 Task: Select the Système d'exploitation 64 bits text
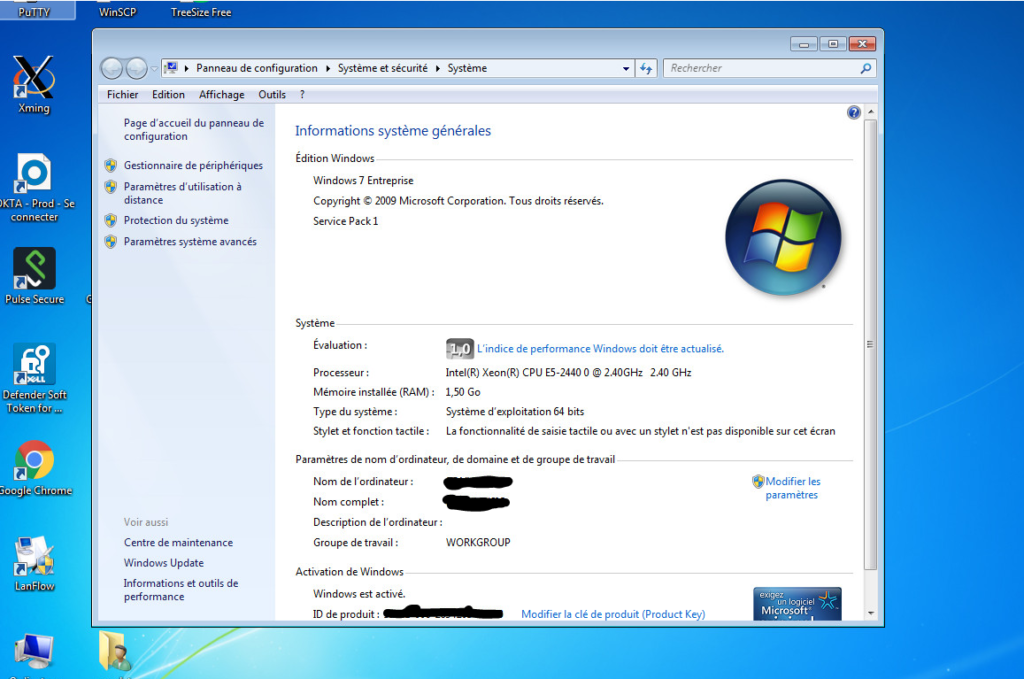point(515,411)
